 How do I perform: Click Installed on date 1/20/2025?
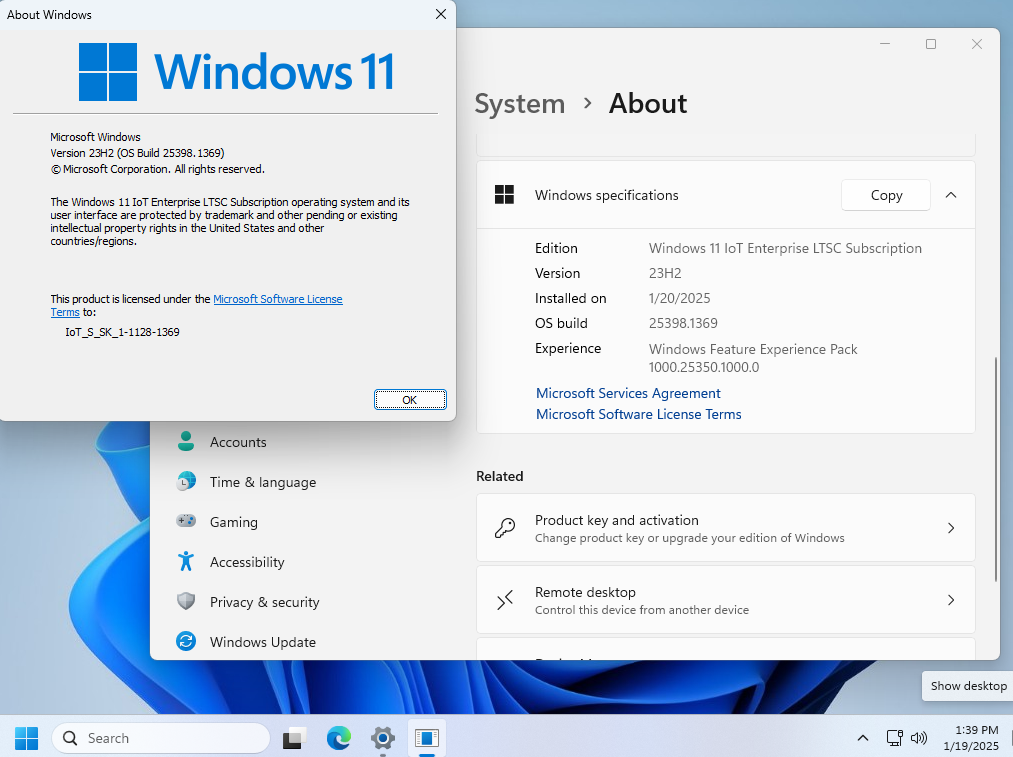click(679, 298)
